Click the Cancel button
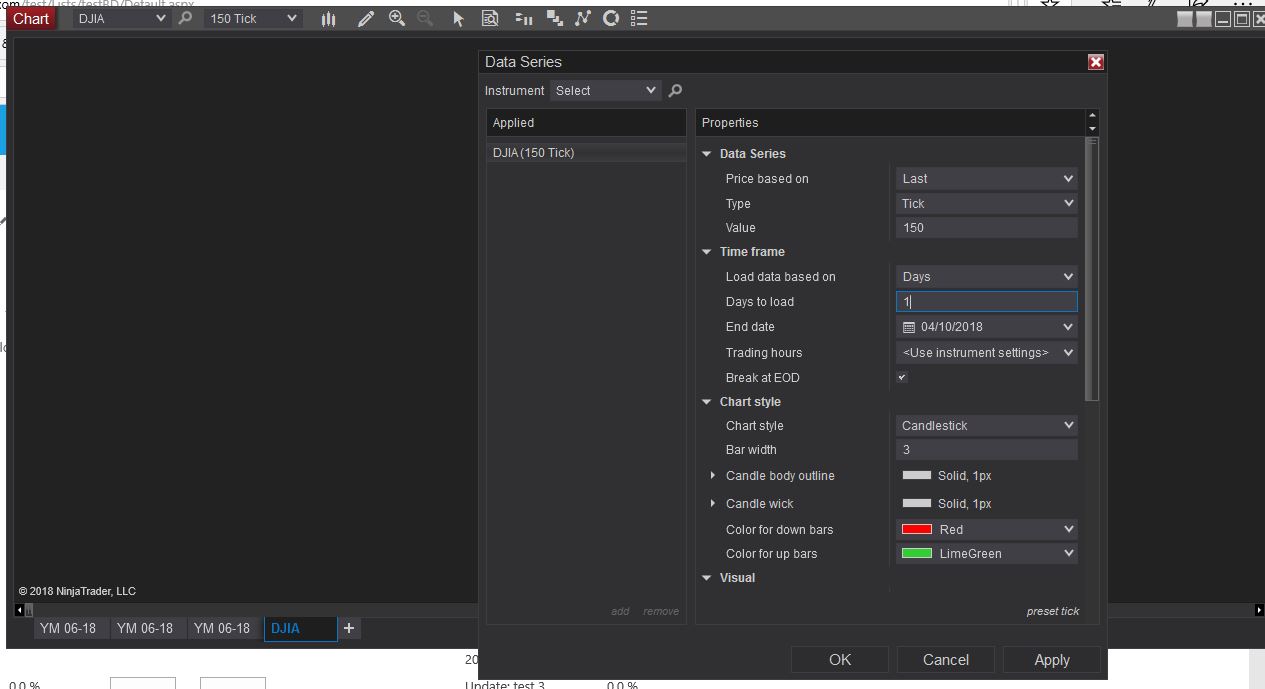The image size is (1265, 689). (x=946, y=659)
